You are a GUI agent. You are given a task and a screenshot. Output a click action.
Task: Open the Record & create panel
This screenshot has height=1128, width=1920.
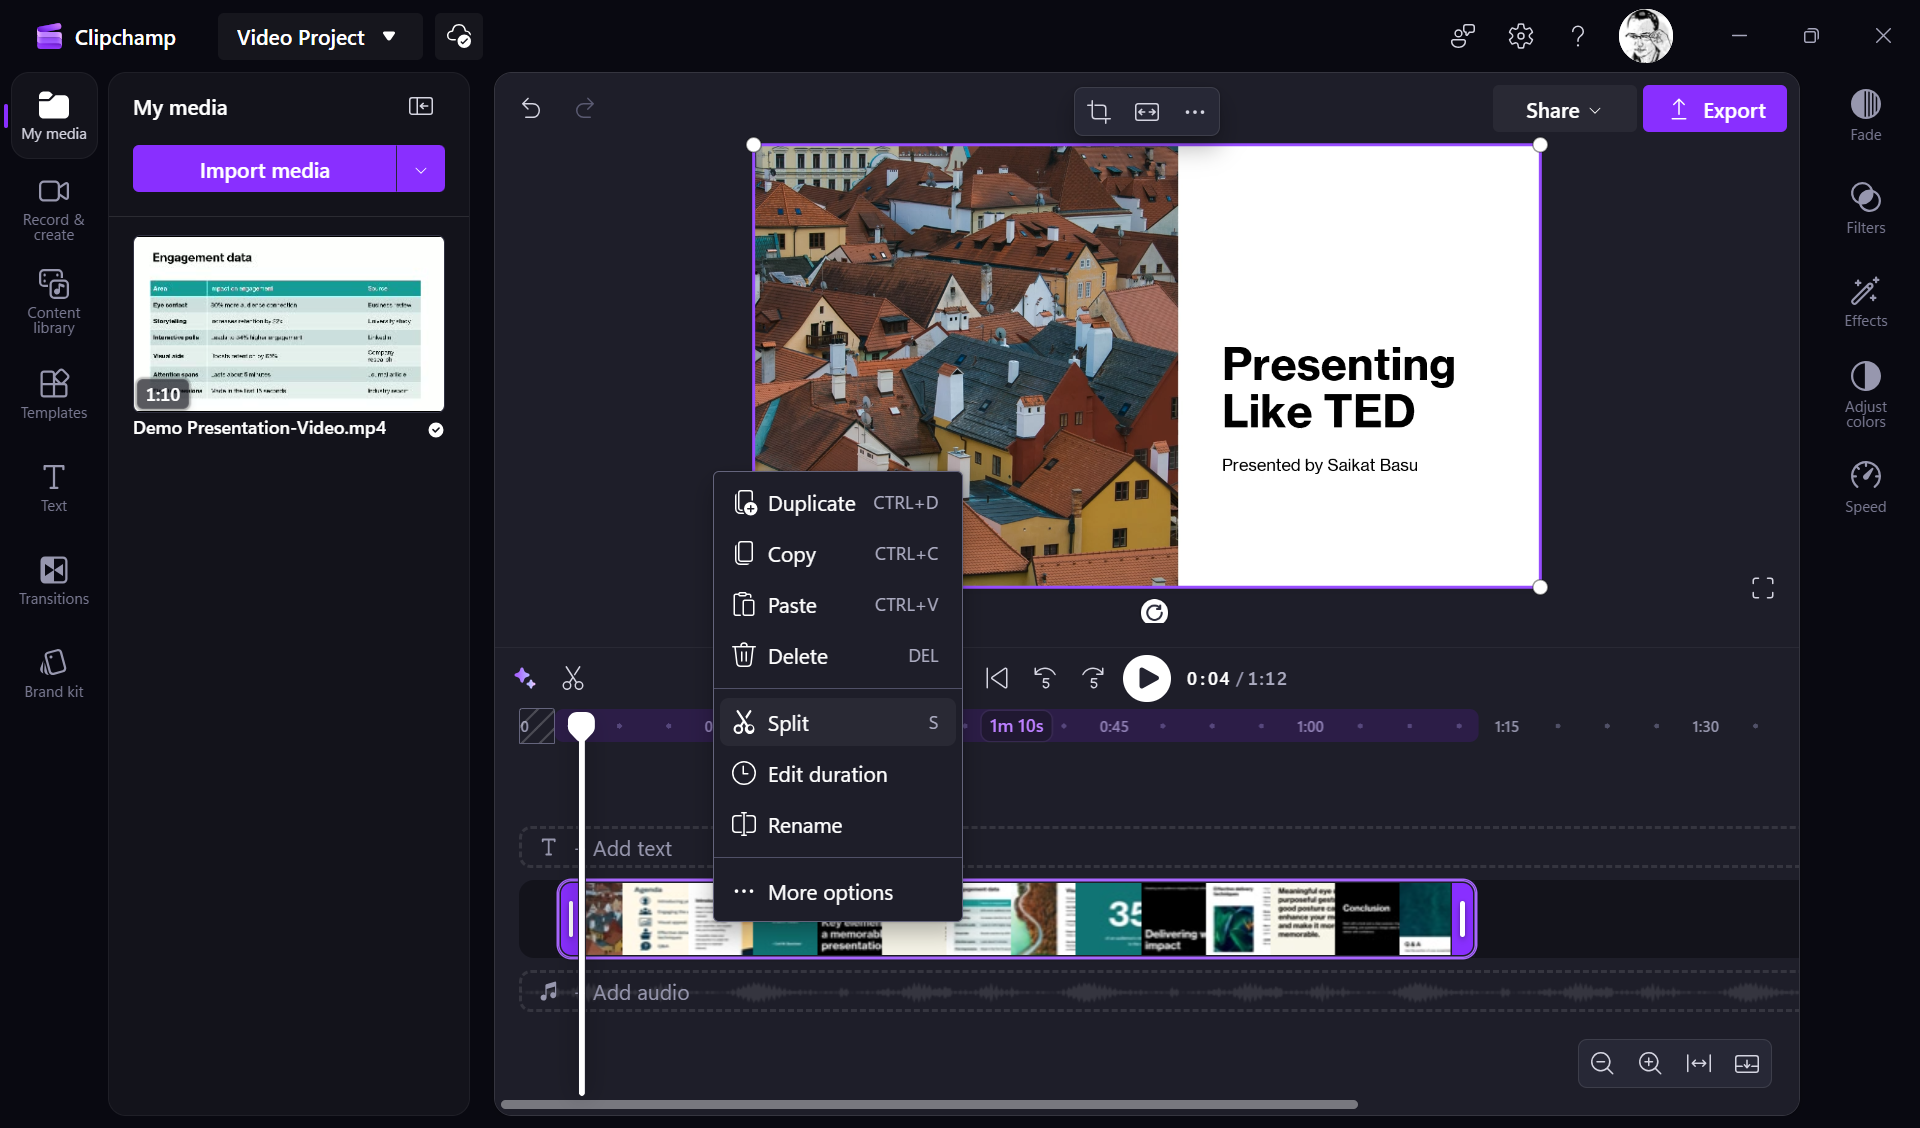pyautogui.click(x=54, y=209)
